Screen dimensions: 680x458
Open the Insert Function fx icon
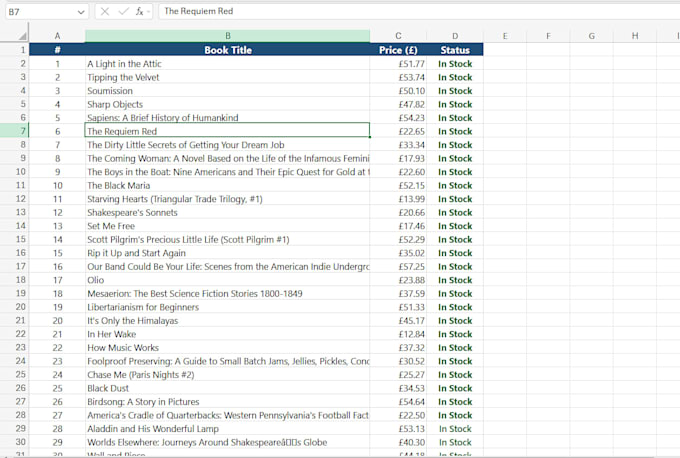tap(140, 12)
